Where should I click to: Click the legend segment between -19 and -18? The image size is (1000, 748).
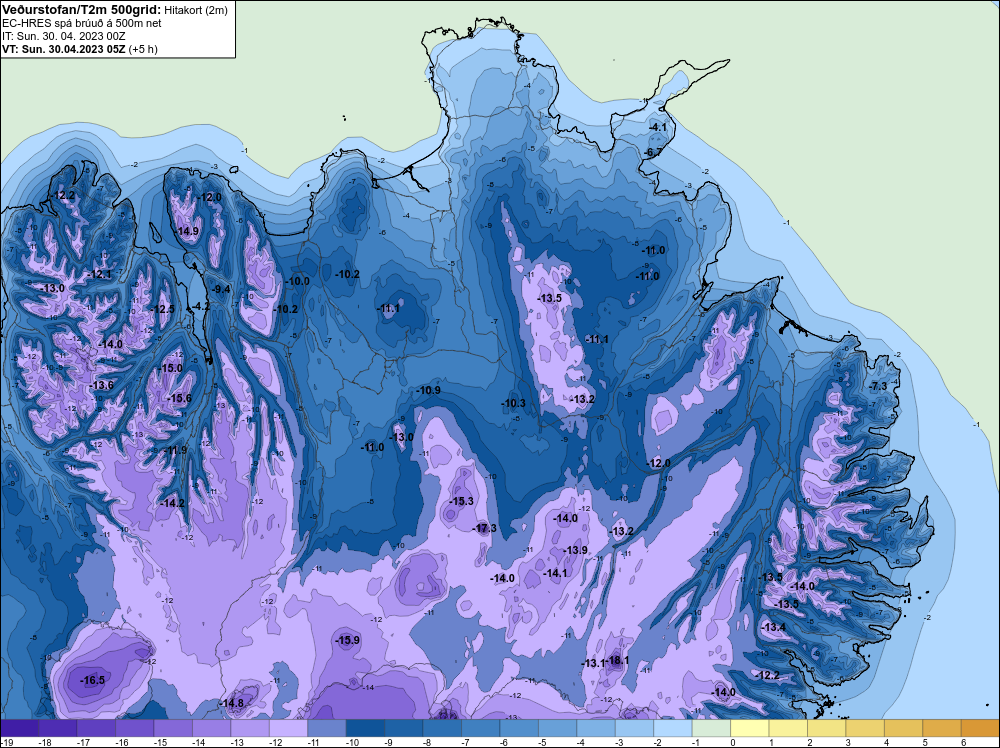pos(19,728)
